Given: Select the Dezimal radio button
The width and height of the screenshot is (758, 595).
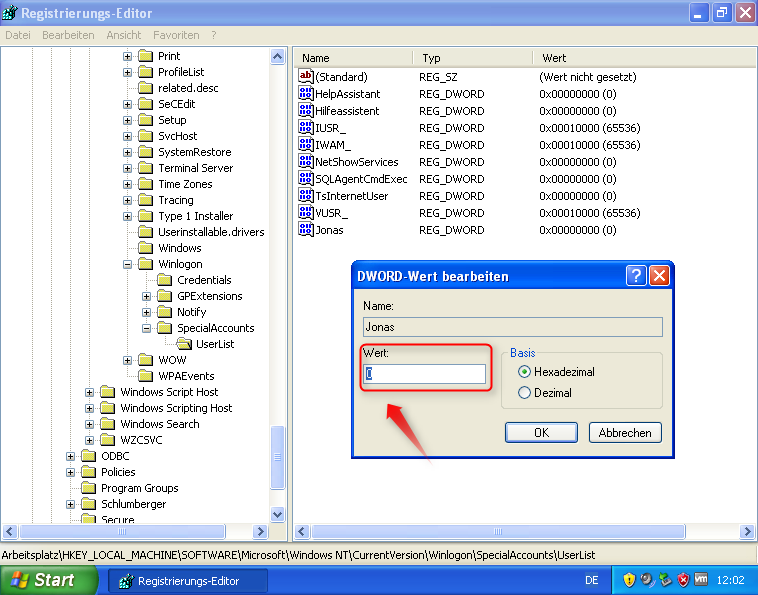Looking at the screenshot, I should tap(524, 392).
